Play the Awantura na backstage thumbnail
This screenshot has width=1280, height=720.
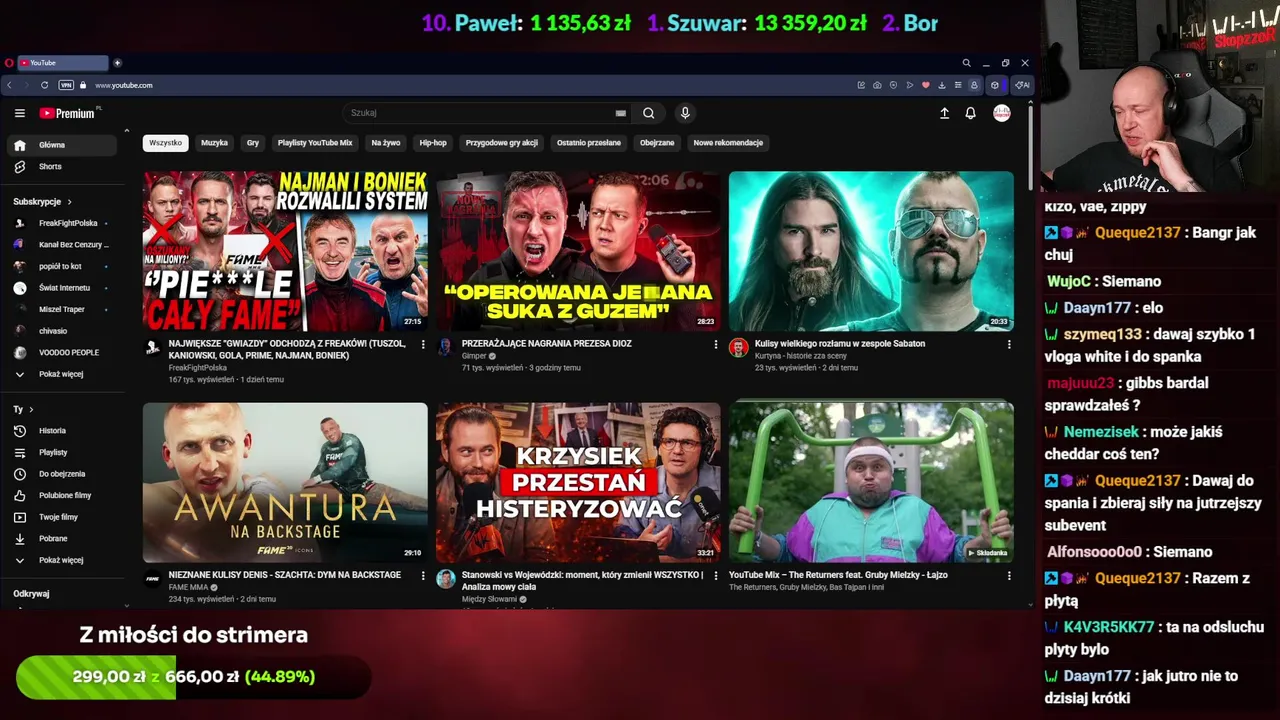(285, 483)
